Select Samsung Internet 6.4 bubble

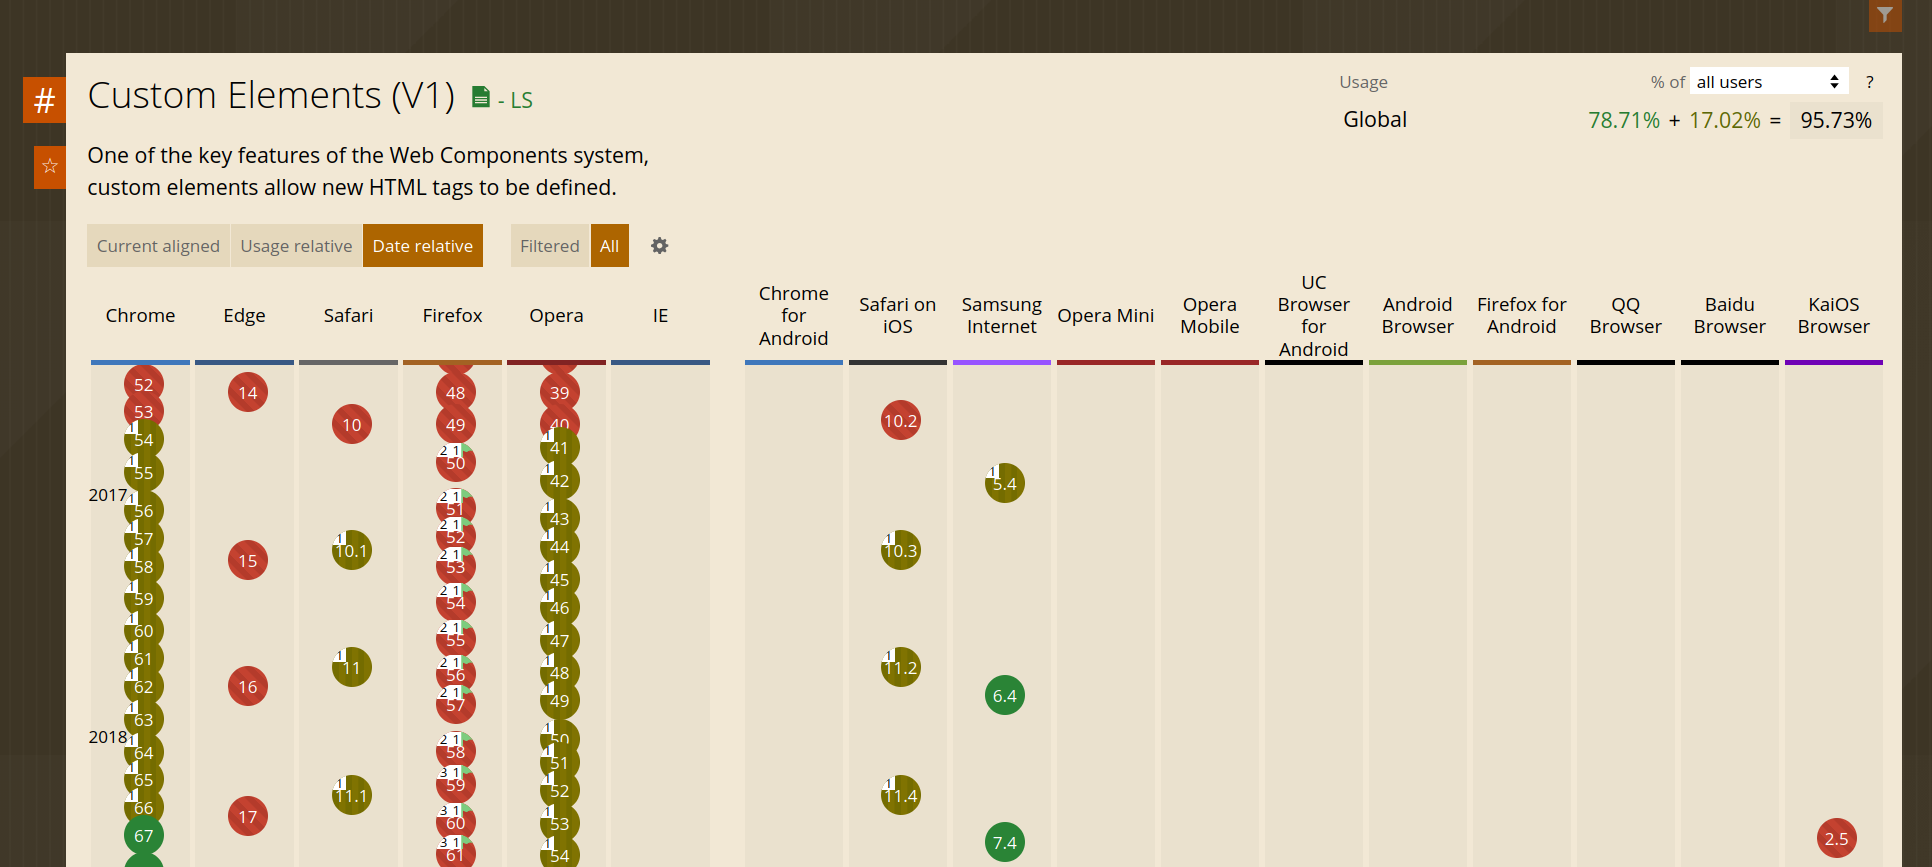coord(1005,696)
